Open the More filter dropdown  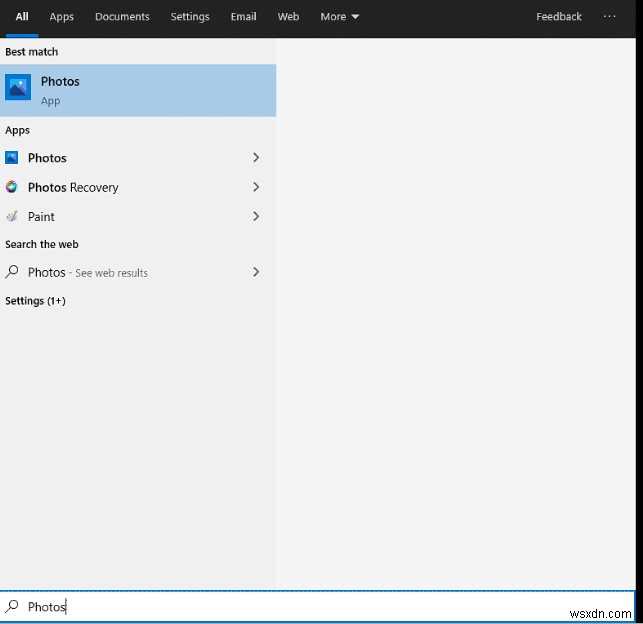click(340, 17)
